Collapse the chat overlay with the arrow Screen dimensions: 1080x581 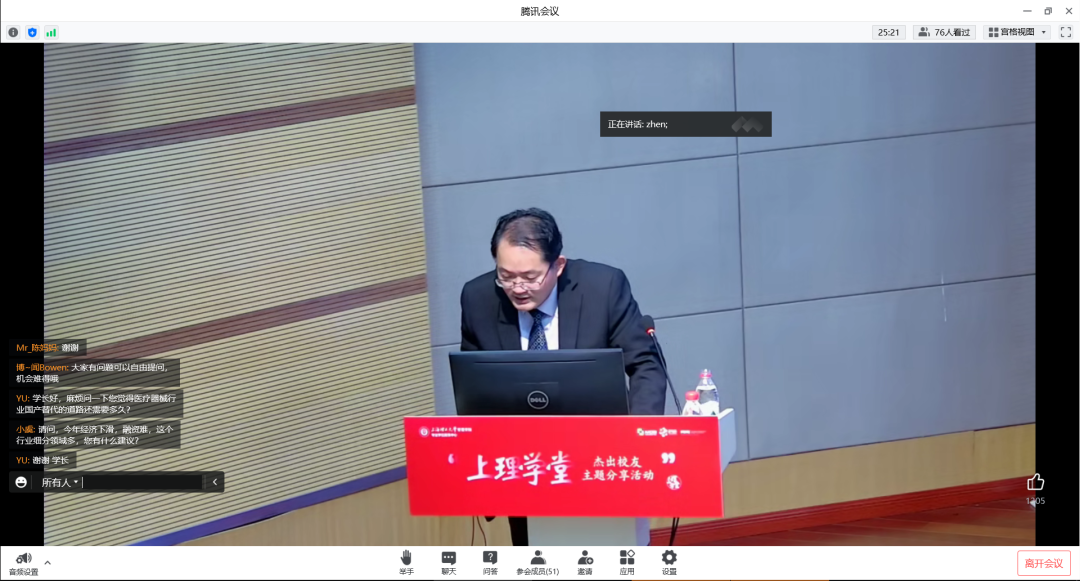pyautogui.click(x=214, y=481)
